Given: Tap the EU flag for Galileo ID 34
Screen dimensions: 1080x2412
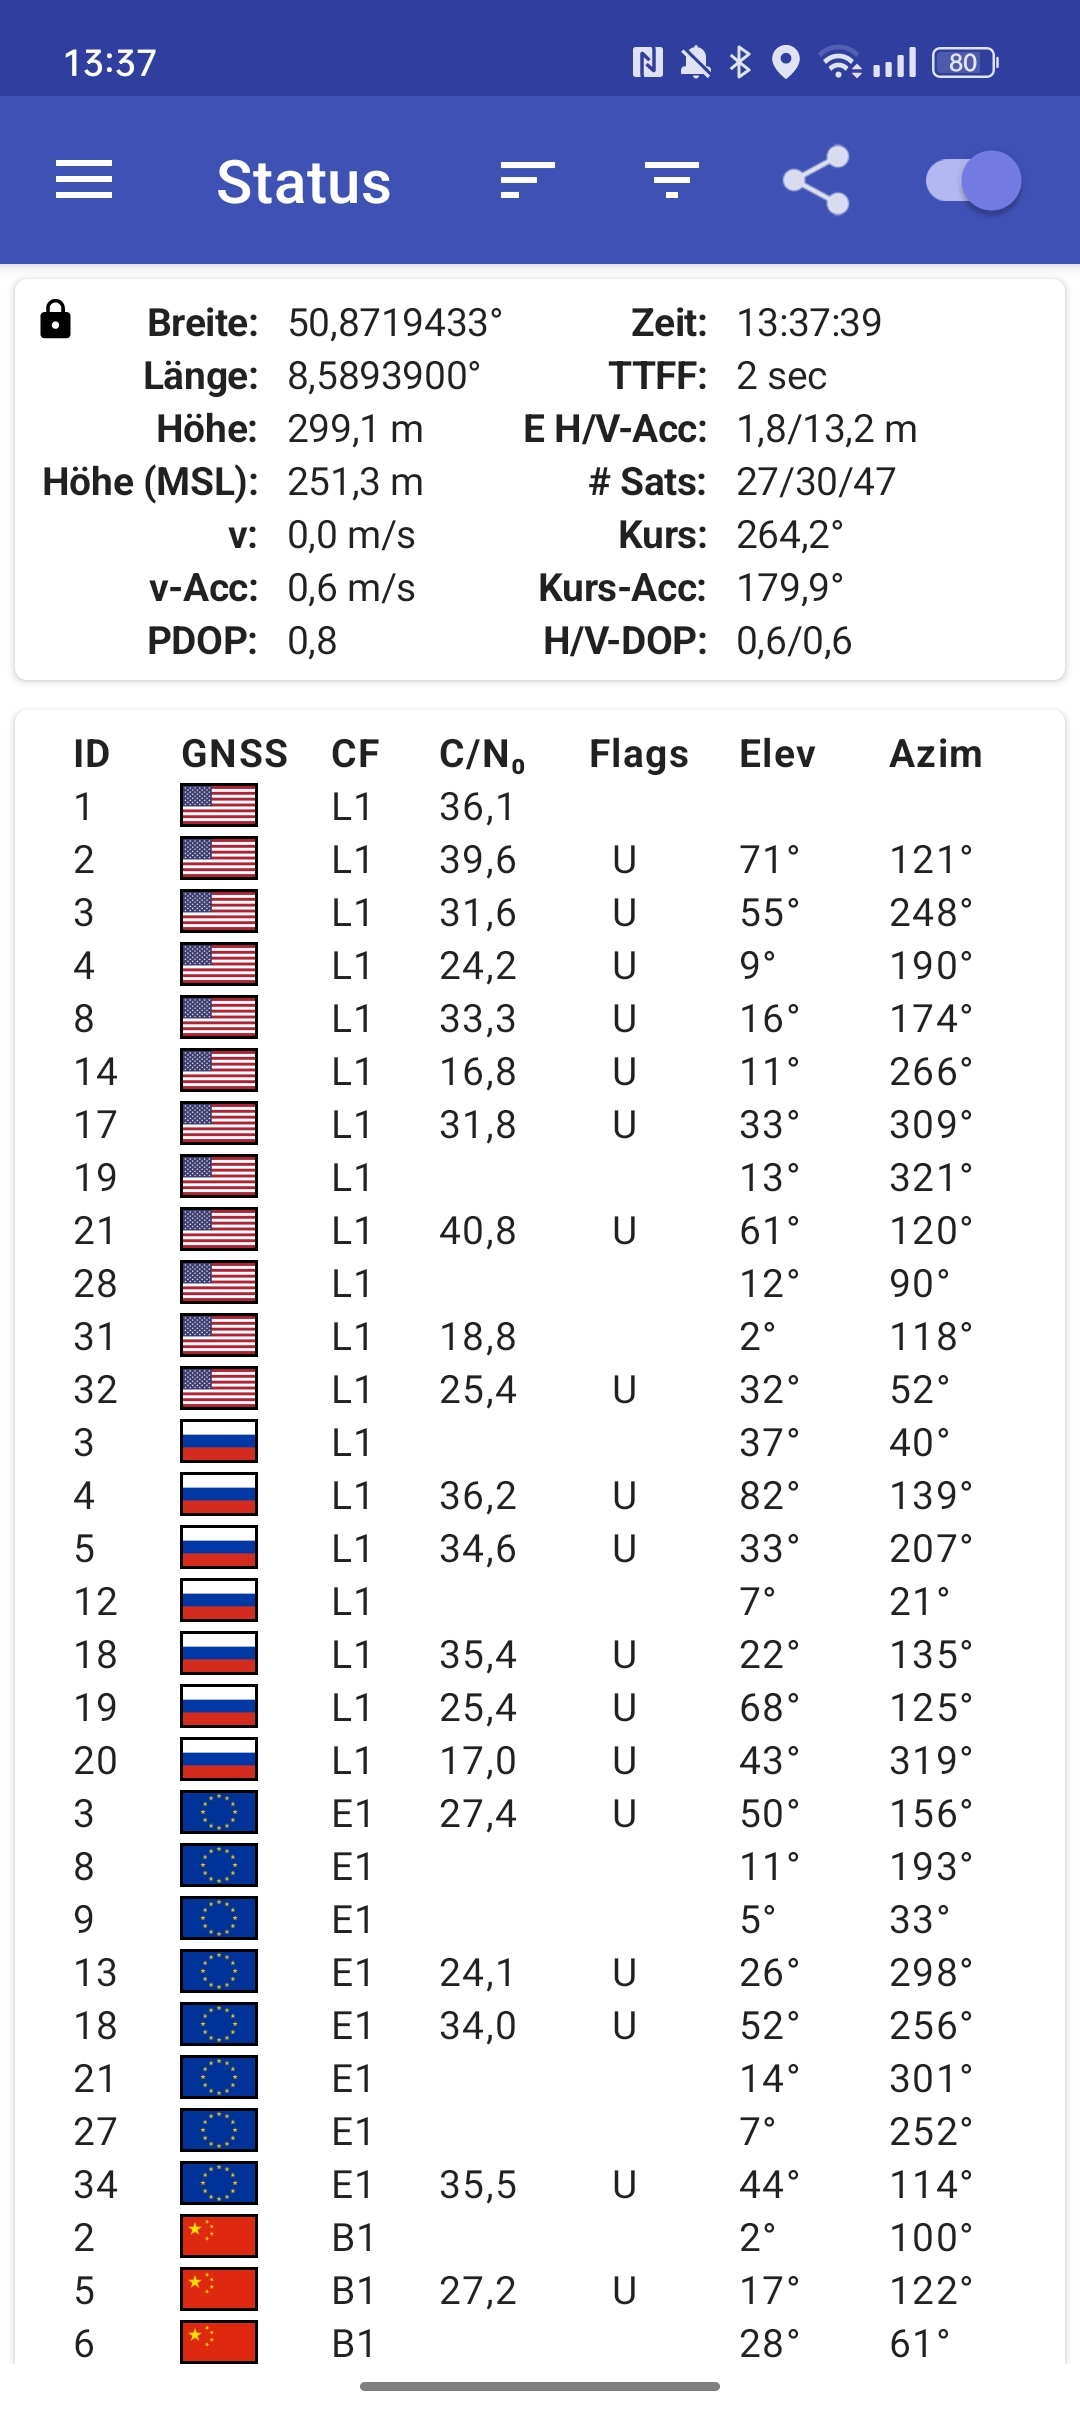Looking at the screenshot, I should 219,2183.
